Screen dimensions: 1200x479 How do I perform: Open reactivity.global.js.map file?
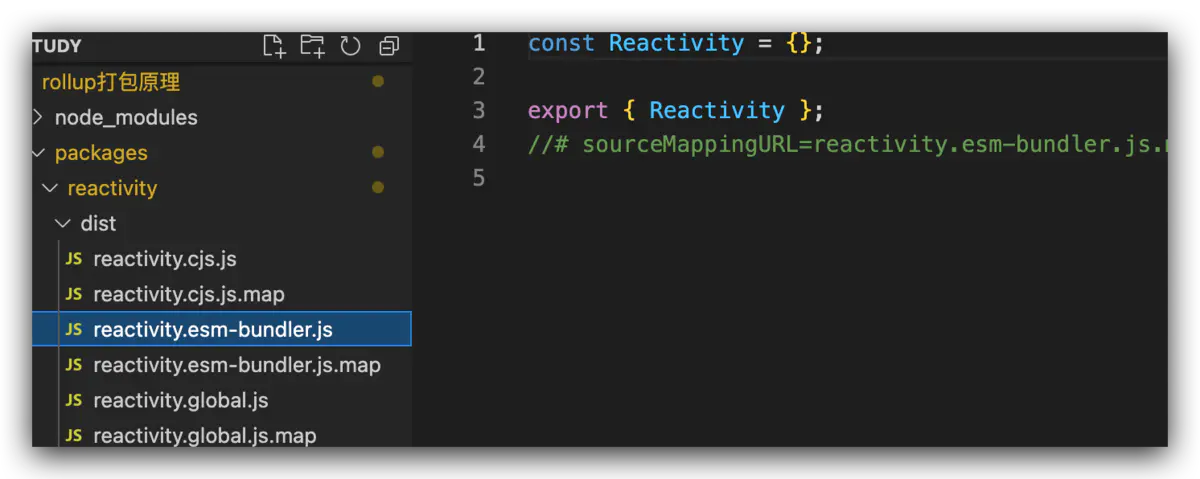(204, 436)
